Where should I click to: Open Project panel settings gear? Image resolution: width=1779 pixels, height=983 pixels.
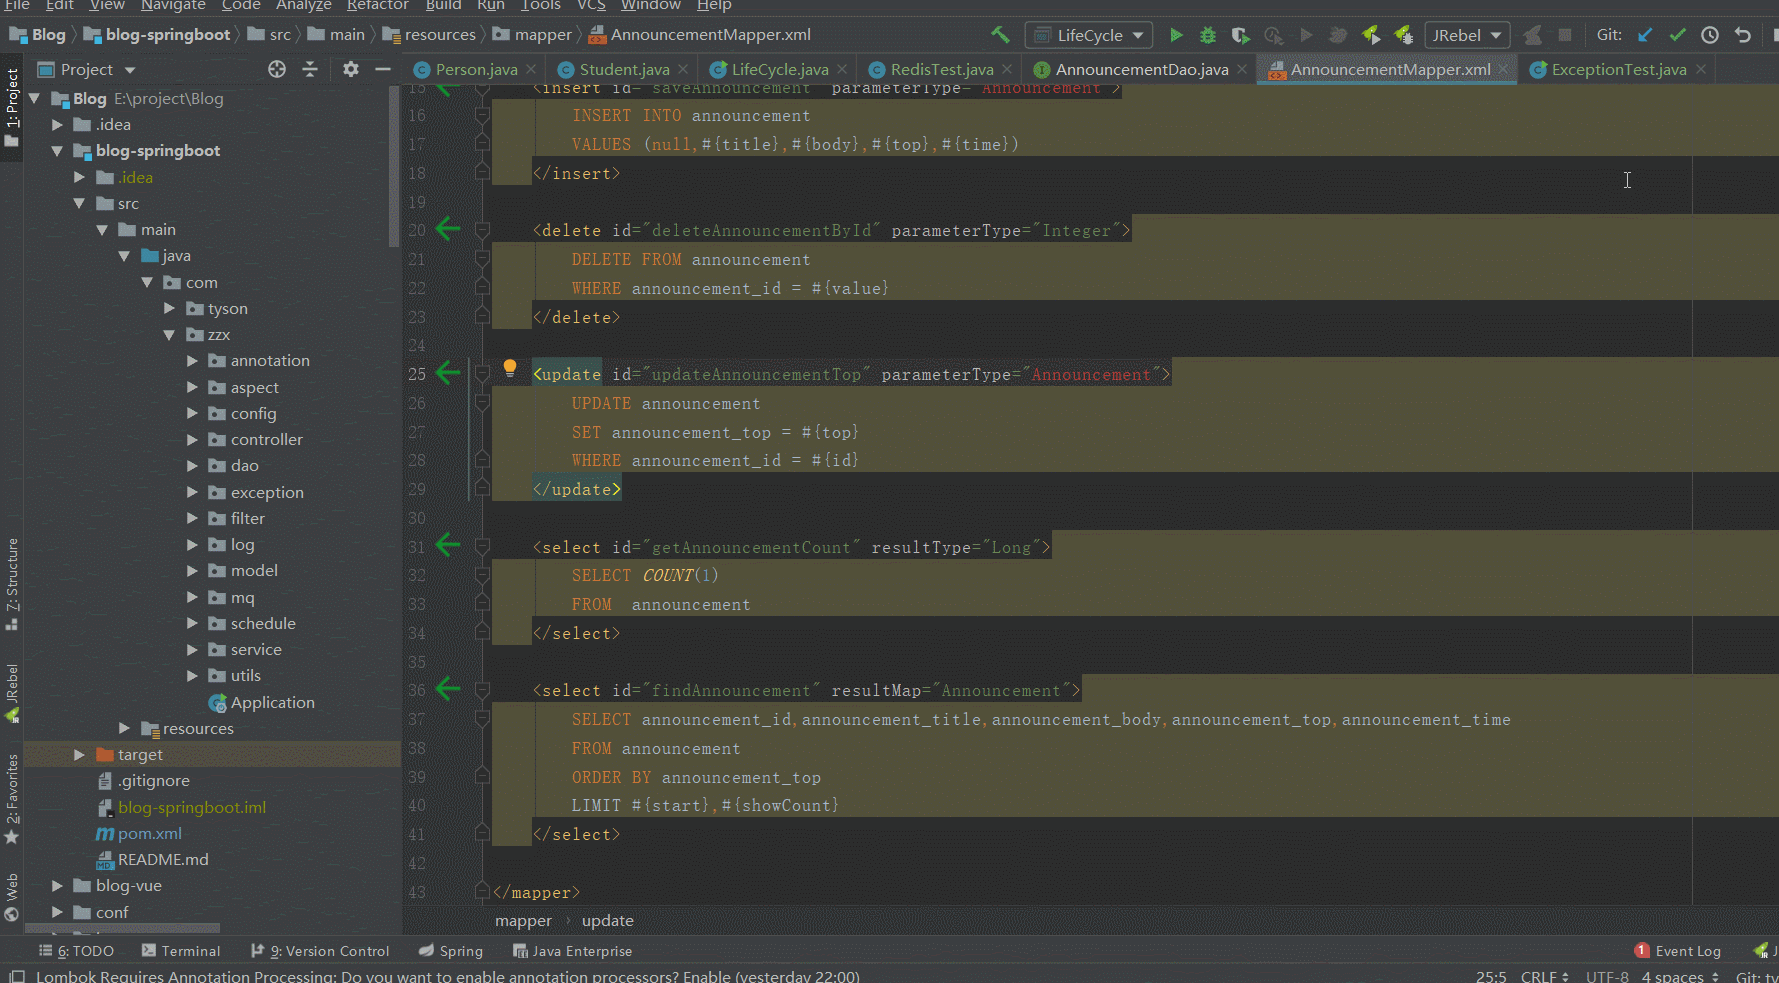(350, 69)
